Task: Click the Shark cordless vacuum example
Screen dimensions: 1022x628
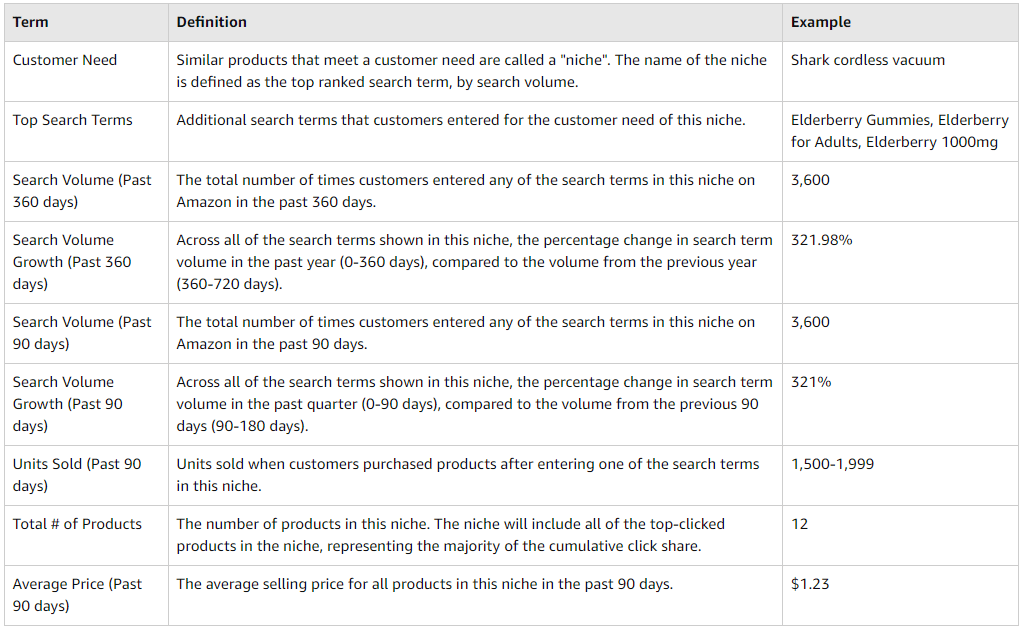Action: point(868,60)
